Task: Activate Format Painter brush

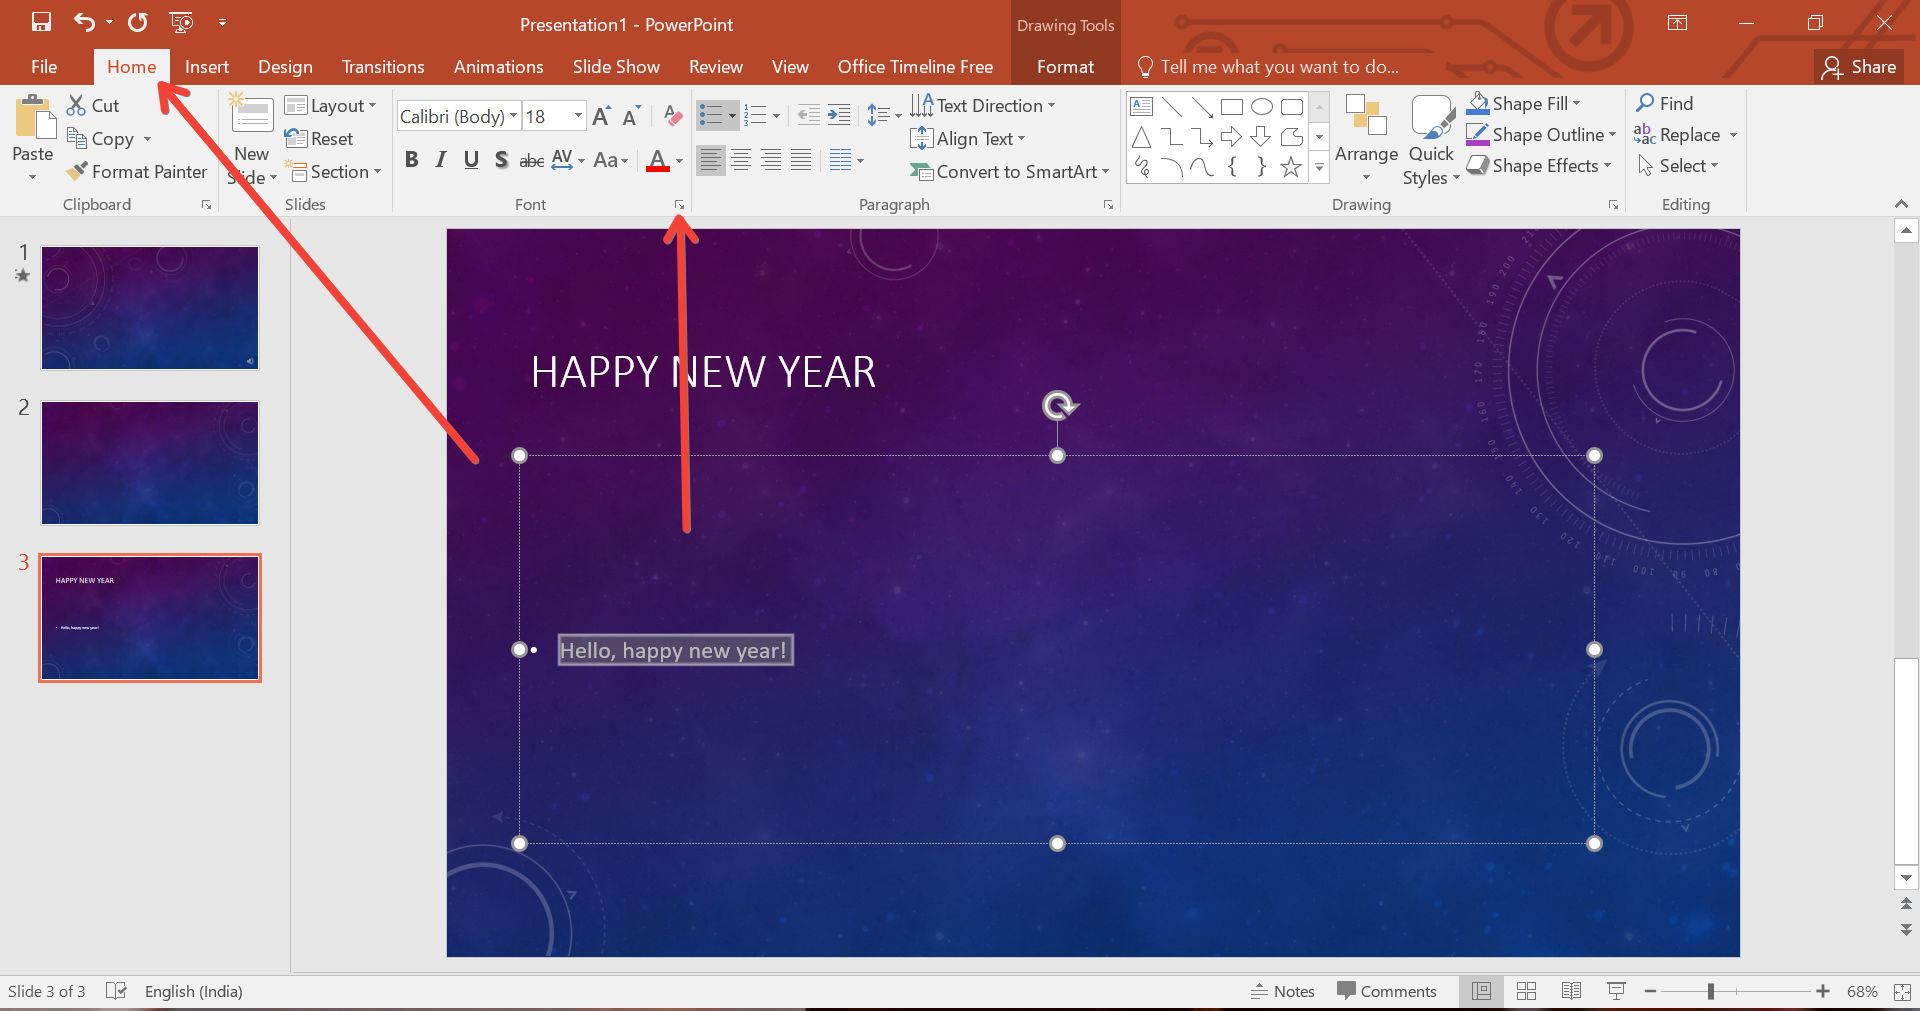Action: pyautogui.click(x=137, y=172)
